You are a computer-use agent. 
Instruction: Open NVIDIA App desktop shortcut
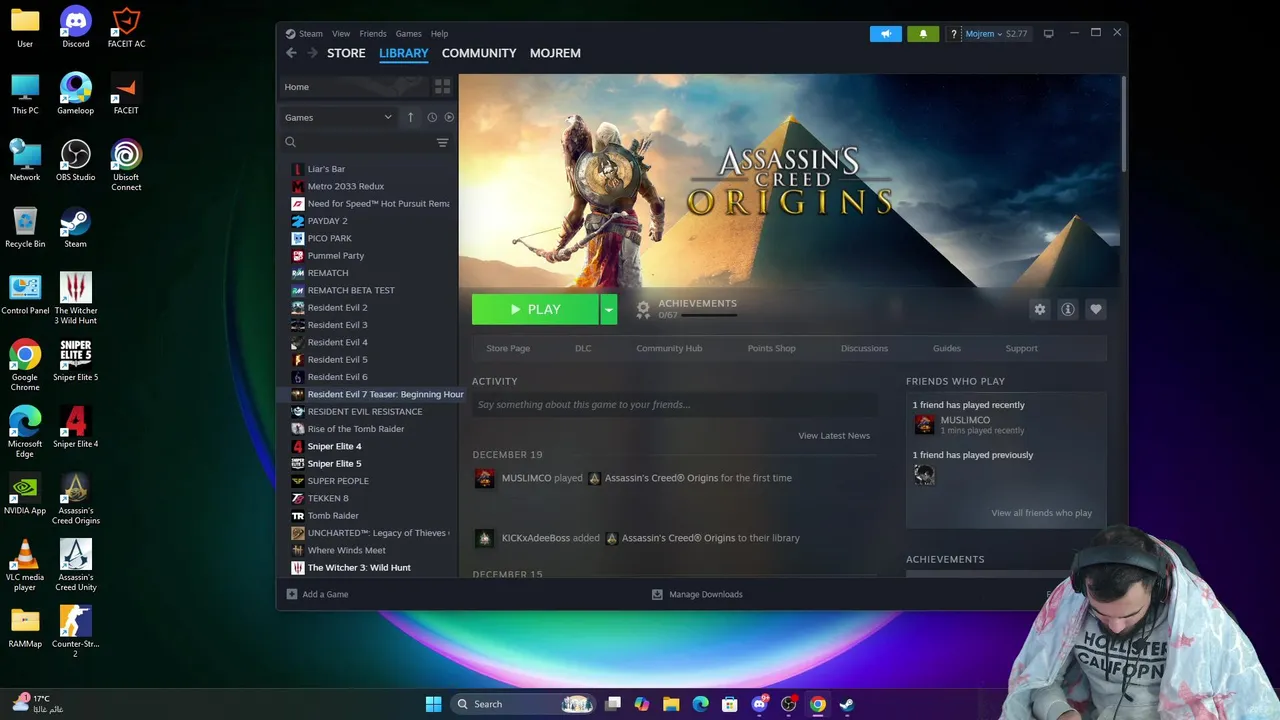point(25,494)
